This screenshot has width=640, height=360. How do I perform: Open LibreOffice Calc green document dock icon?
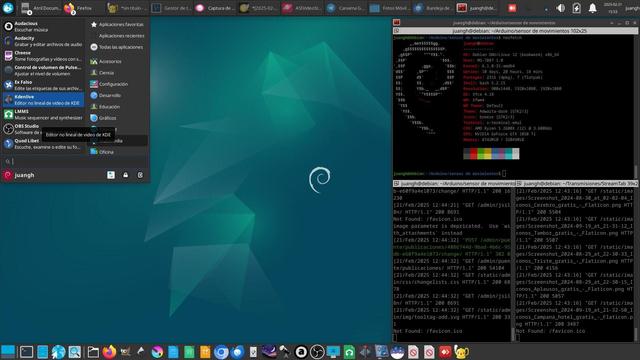click(189, 352)
